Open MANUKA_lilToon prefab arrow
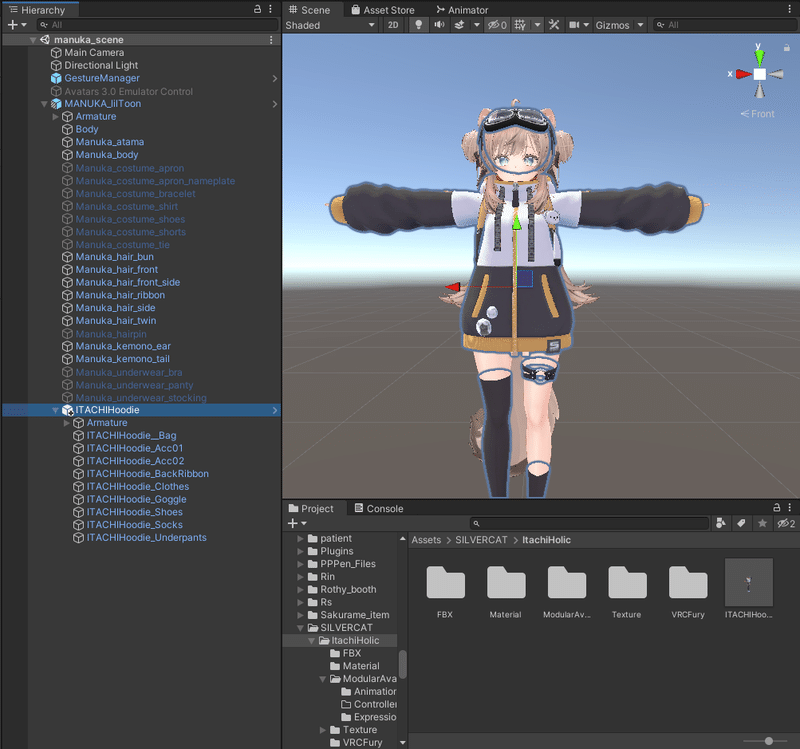 click(x=274, y=104)
